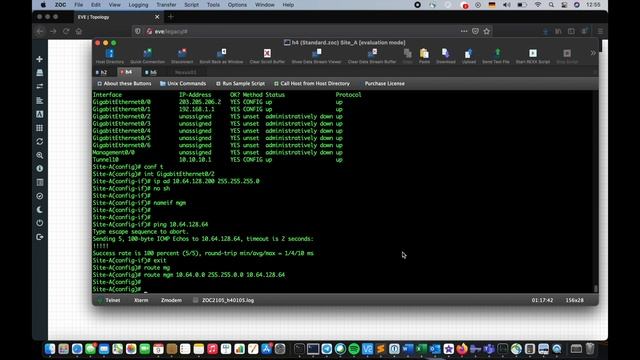Click the Purchase License button
This screenshot has width=640, height=360.
coord(384,83)
